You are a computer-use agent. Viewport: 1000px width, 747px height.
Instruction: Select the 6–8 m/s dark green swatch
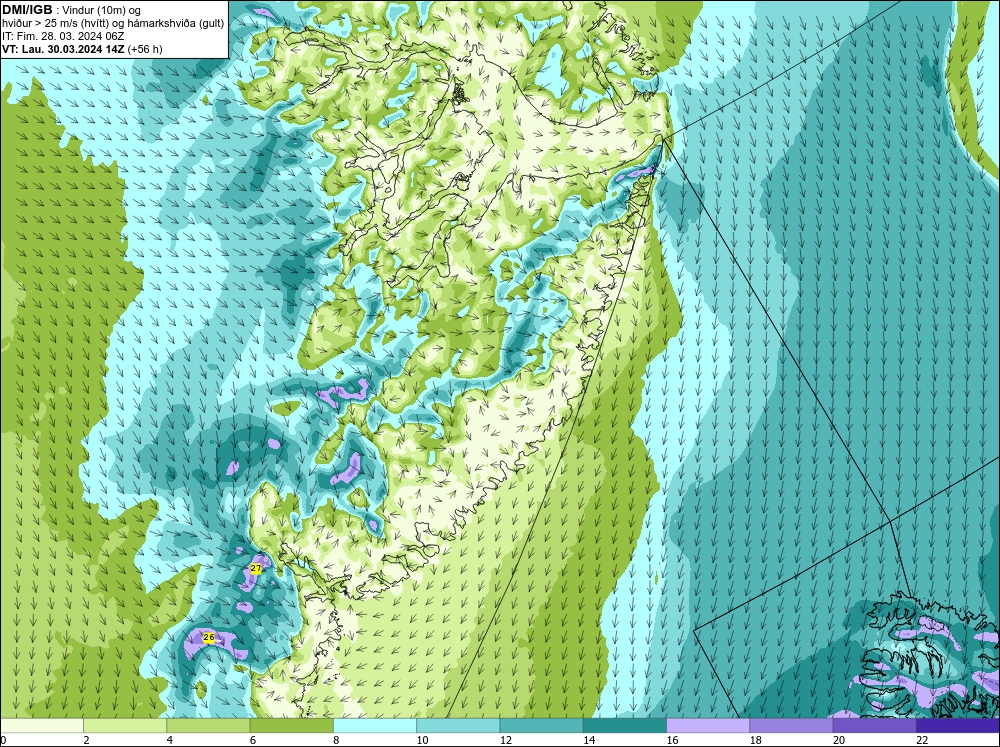point(291,725)
